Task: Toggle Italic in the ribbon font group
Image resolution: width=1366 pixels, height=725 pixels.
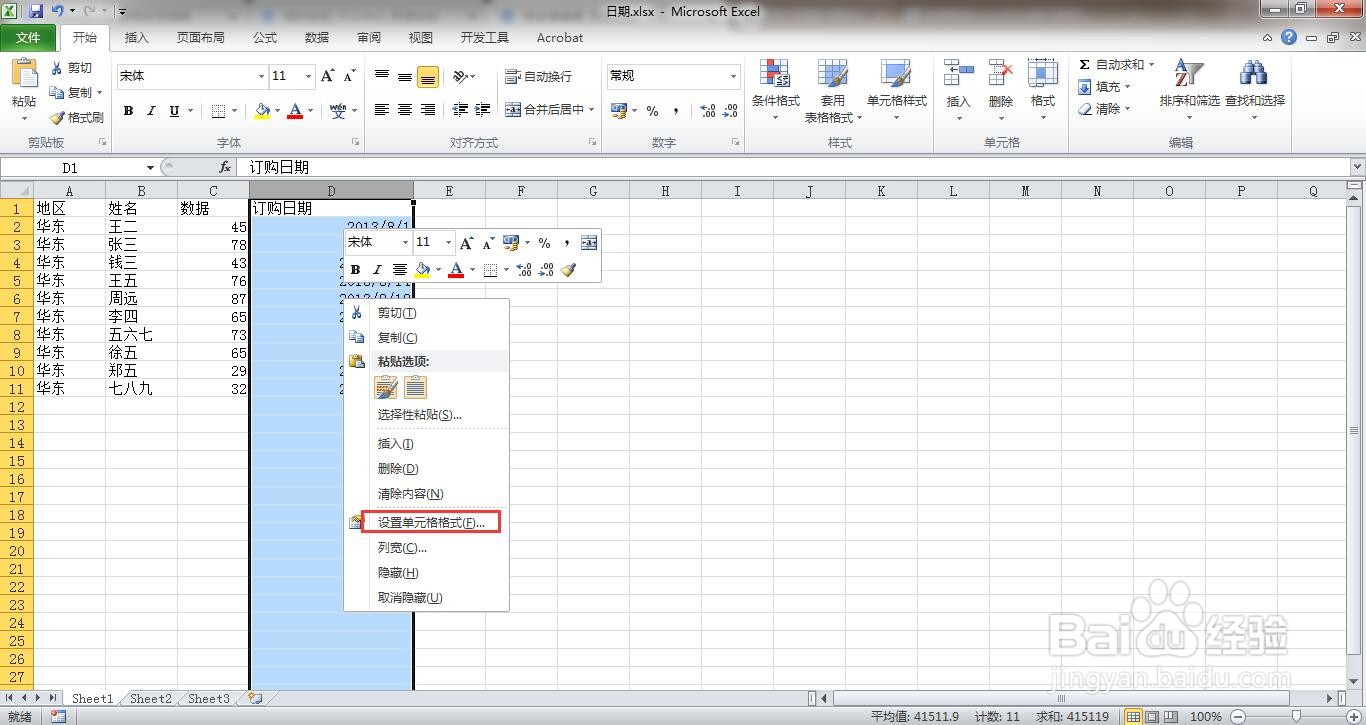Action: 151,111
